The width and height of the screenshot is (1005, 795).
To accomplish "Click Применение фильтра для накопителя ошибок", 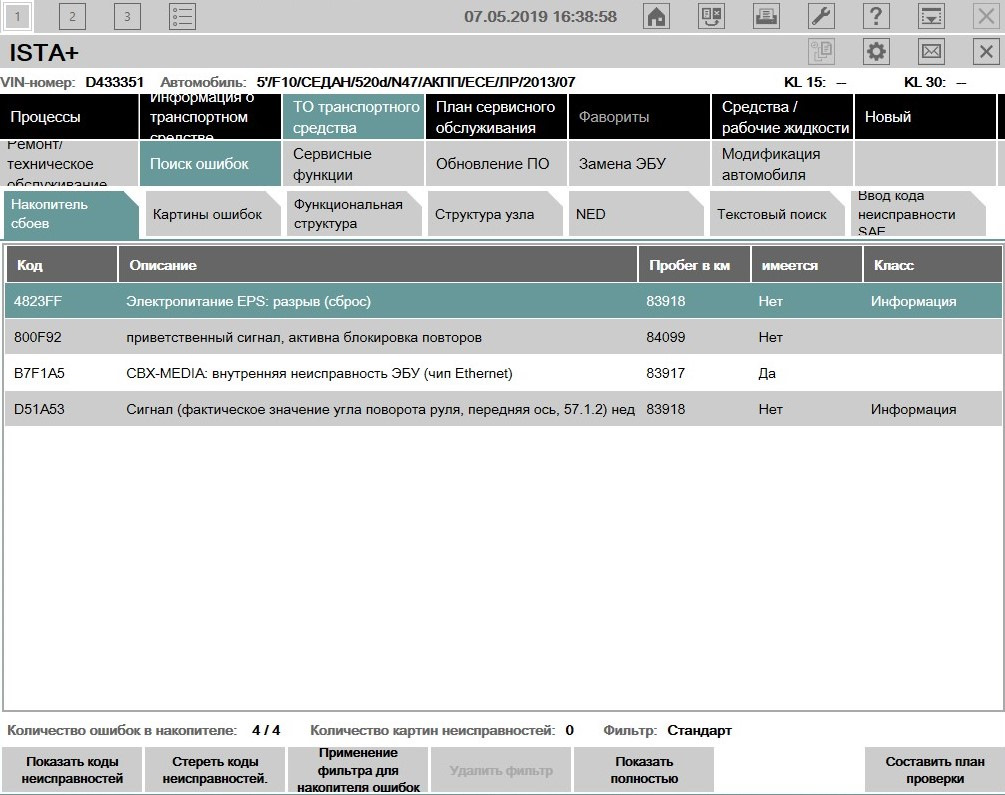I will pyautogui.click(x=358, y=770).
